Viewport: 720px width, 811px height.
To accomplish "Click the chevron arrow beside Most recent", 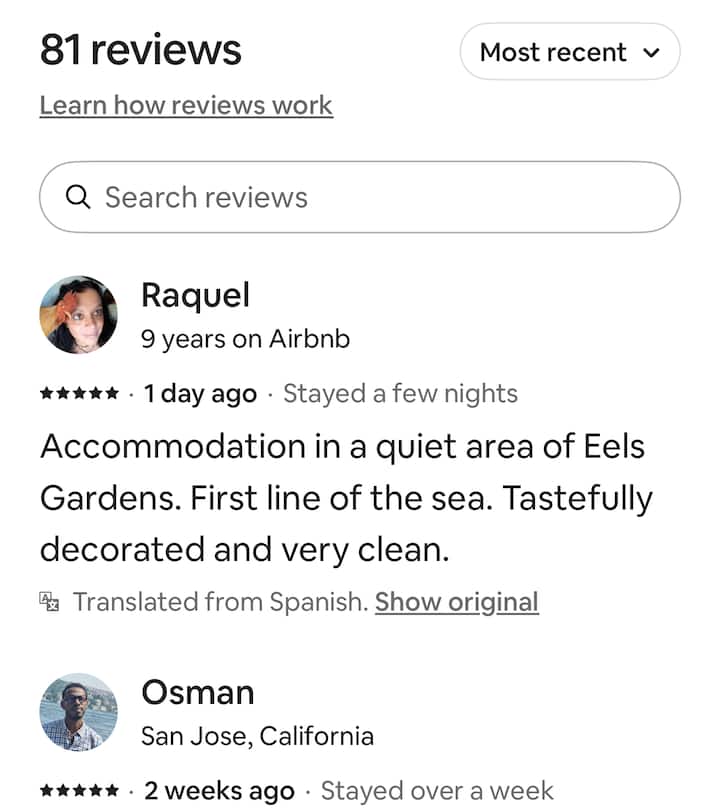I will pyautogui.click(x=652, y=53).
